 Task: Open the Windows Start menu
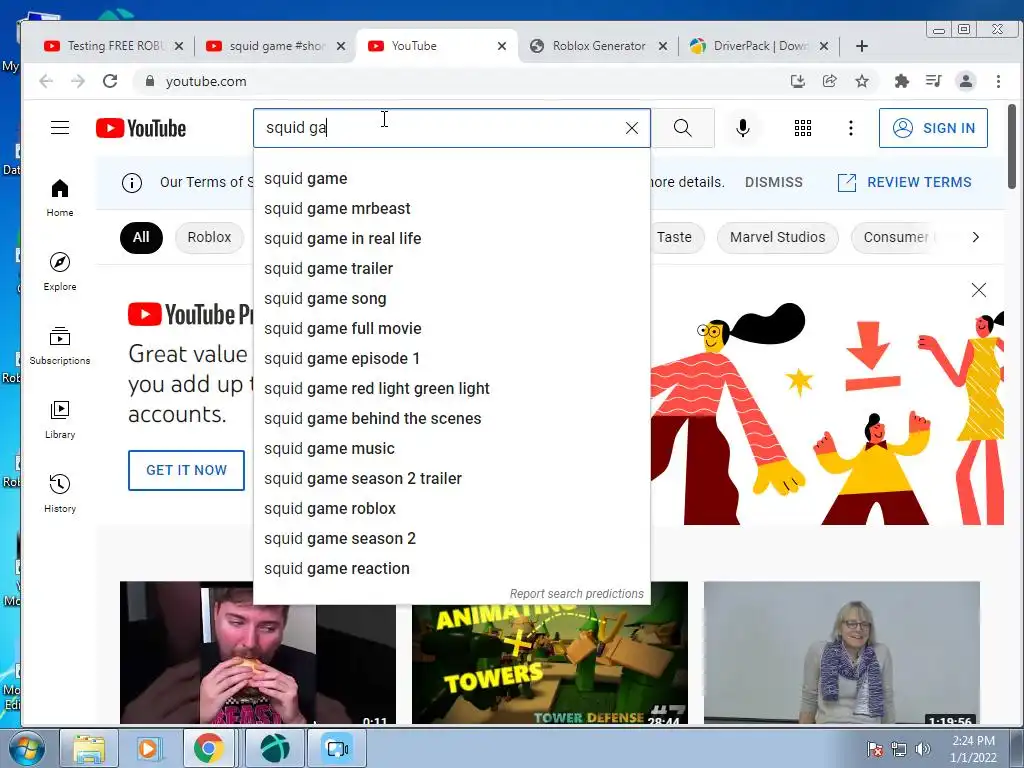pyautogui.click(x=26, y=748)
